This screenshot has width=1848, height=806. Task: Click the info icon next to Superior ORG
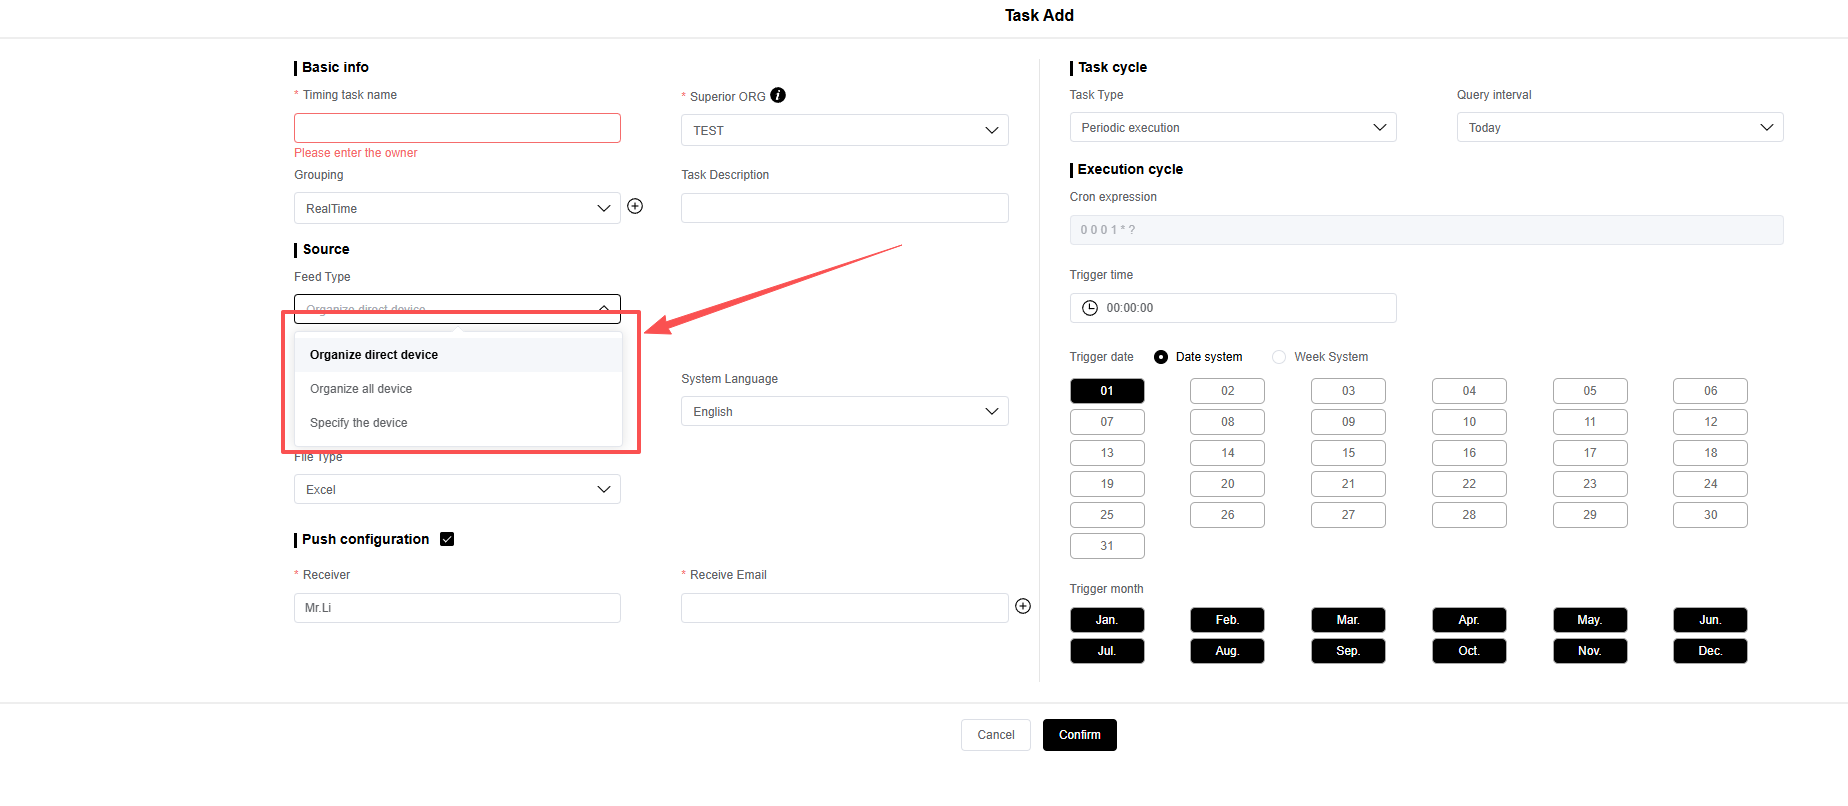point(778,96)
